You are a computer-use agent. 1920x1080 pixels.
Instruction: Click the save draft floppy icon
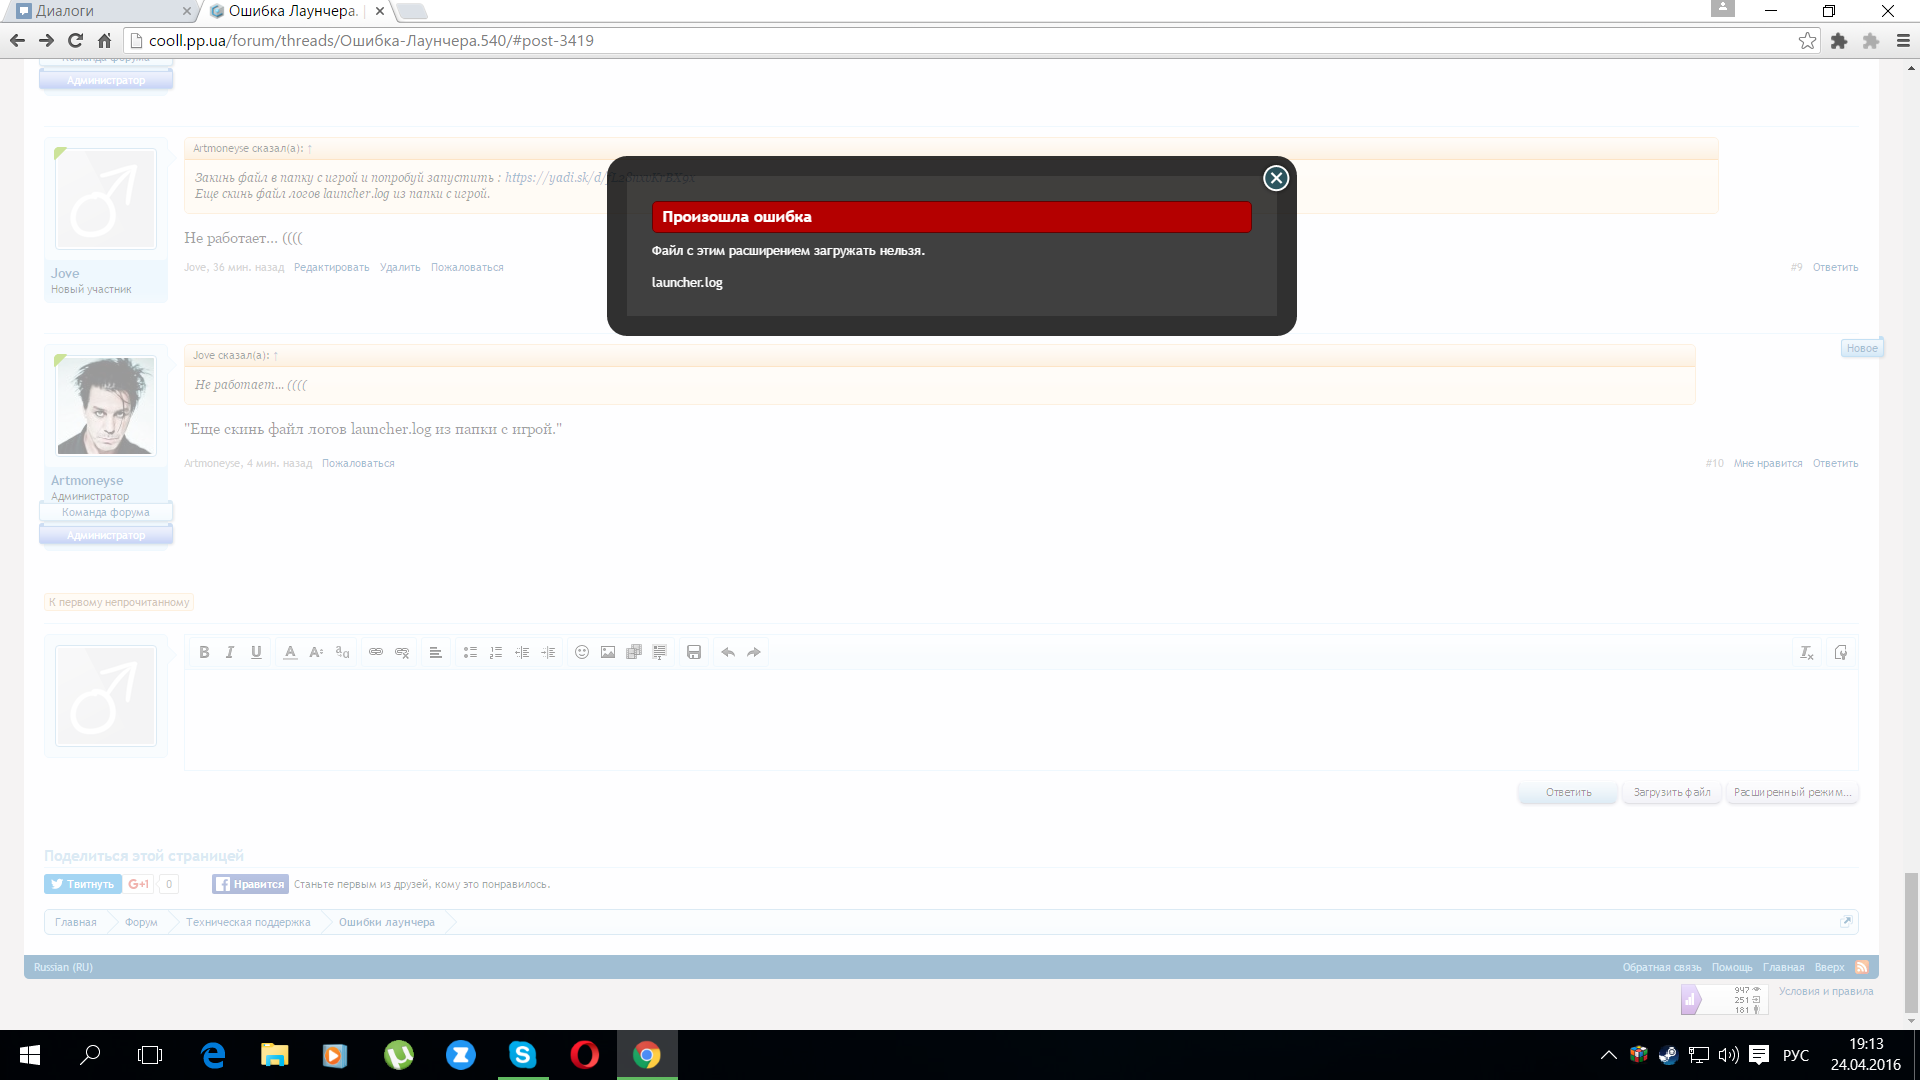694,652
